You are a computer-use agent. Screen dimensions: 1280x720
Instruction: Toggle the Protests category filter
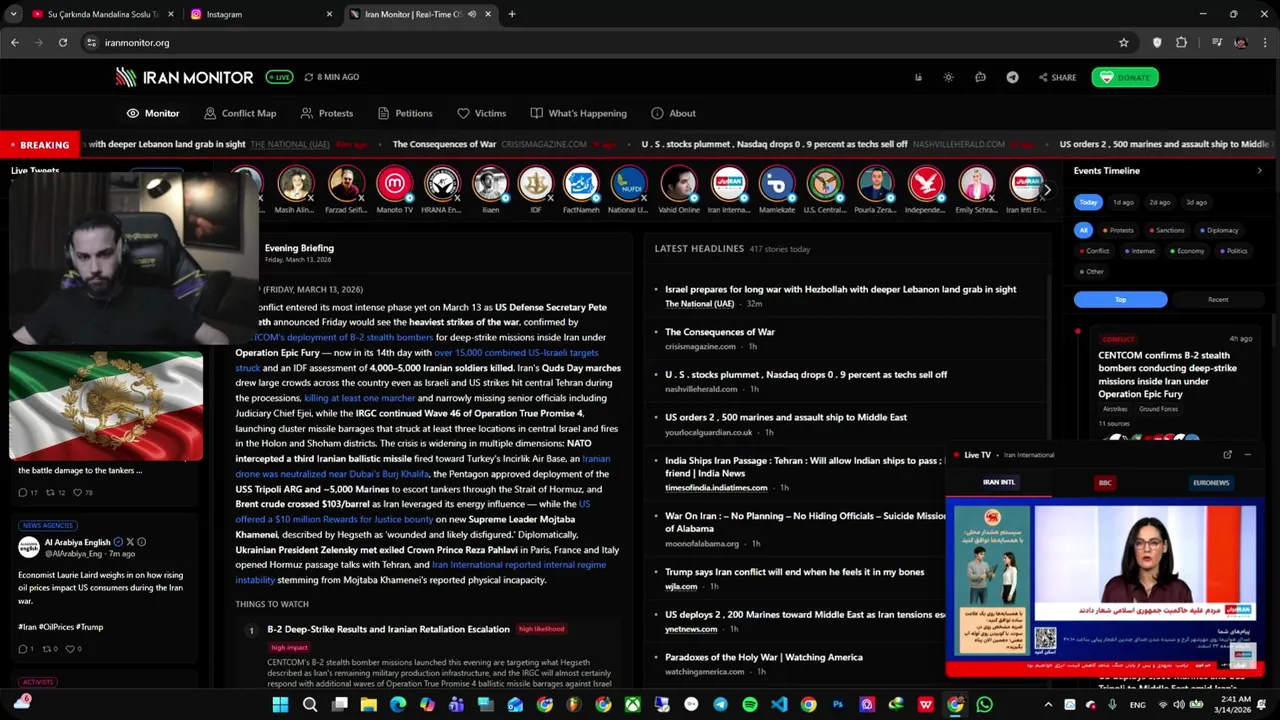[x=1119, y=230]
